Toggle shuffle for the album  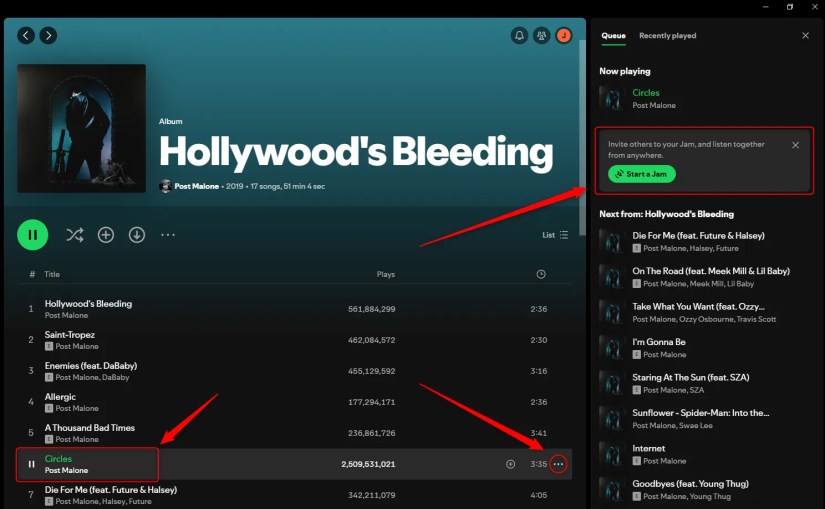point(75,235)
